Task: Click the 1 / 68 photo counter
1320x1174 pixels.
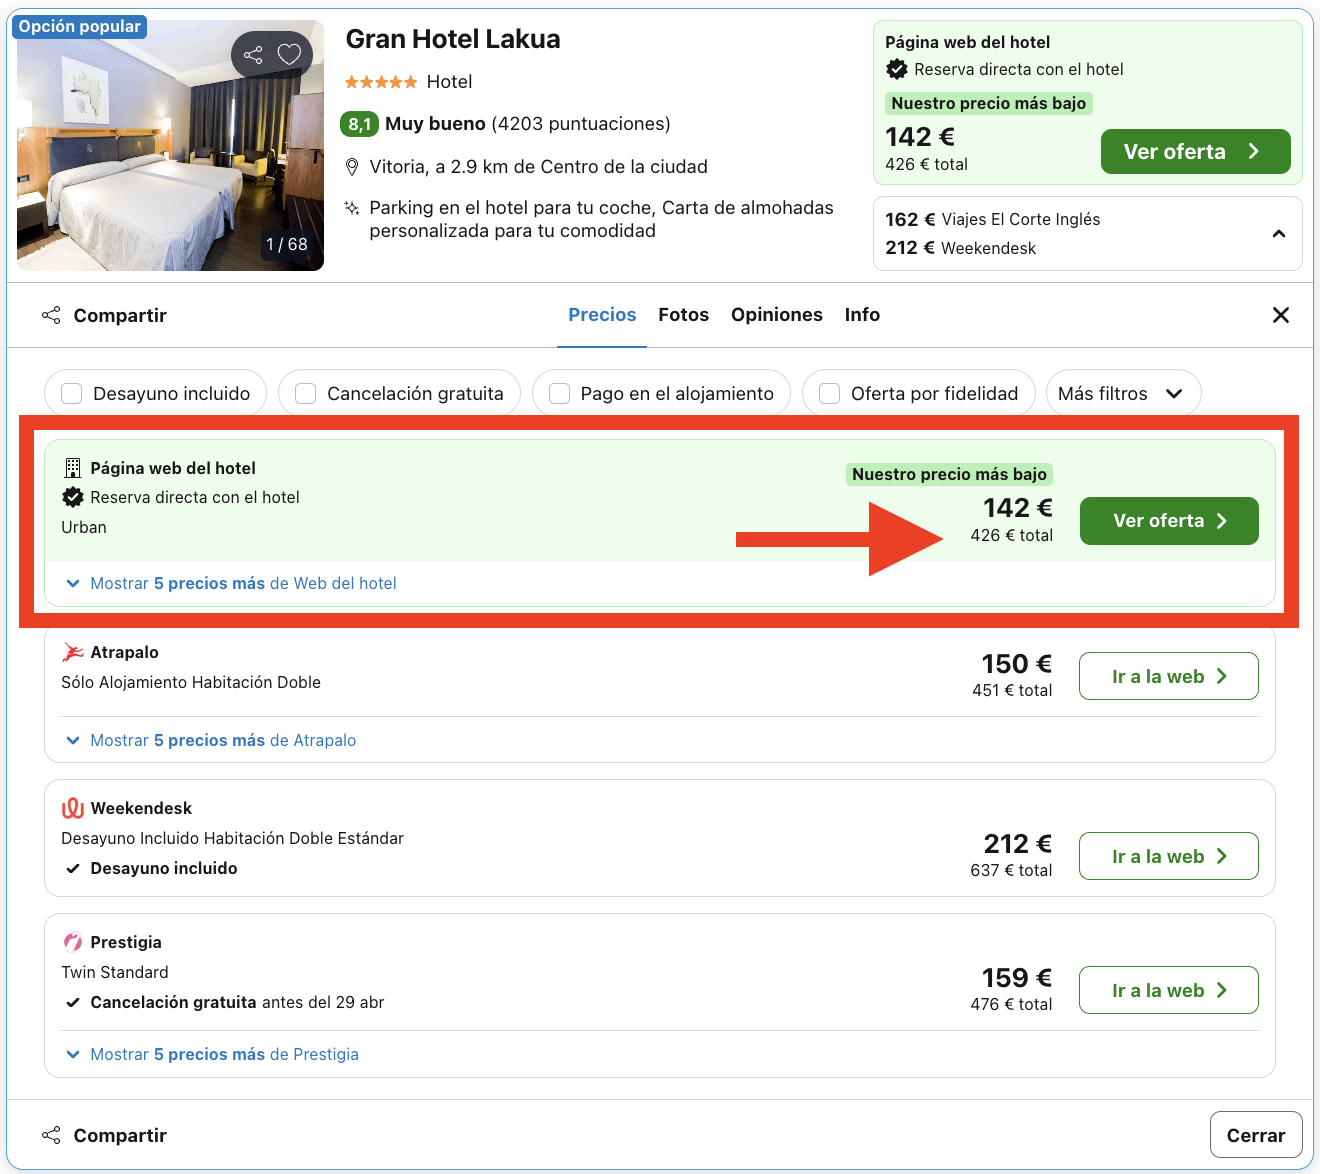Action: pos(287,244)
